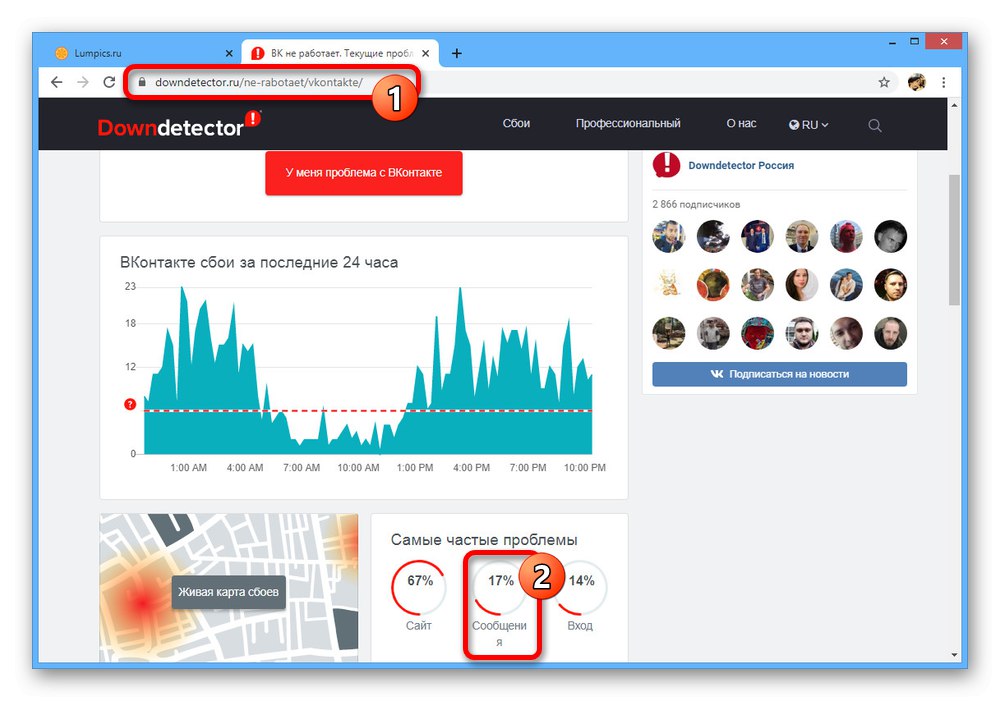Click the Downdetector logo
1000x701 pixels.
tap(179, 124)
